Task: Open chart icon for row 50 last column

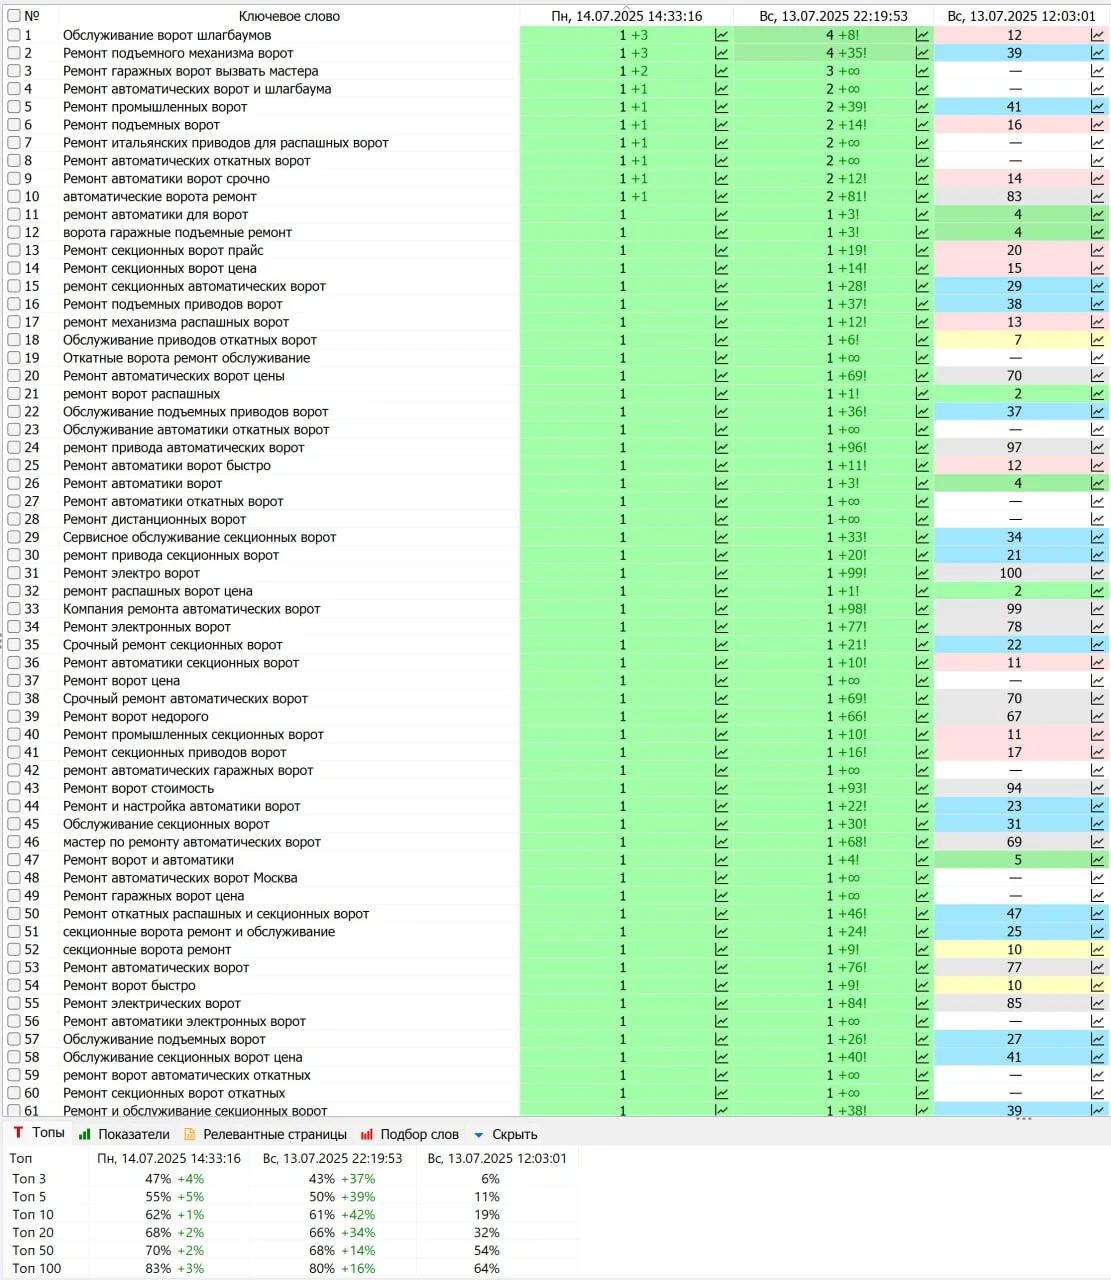Action: (1098, 914)
